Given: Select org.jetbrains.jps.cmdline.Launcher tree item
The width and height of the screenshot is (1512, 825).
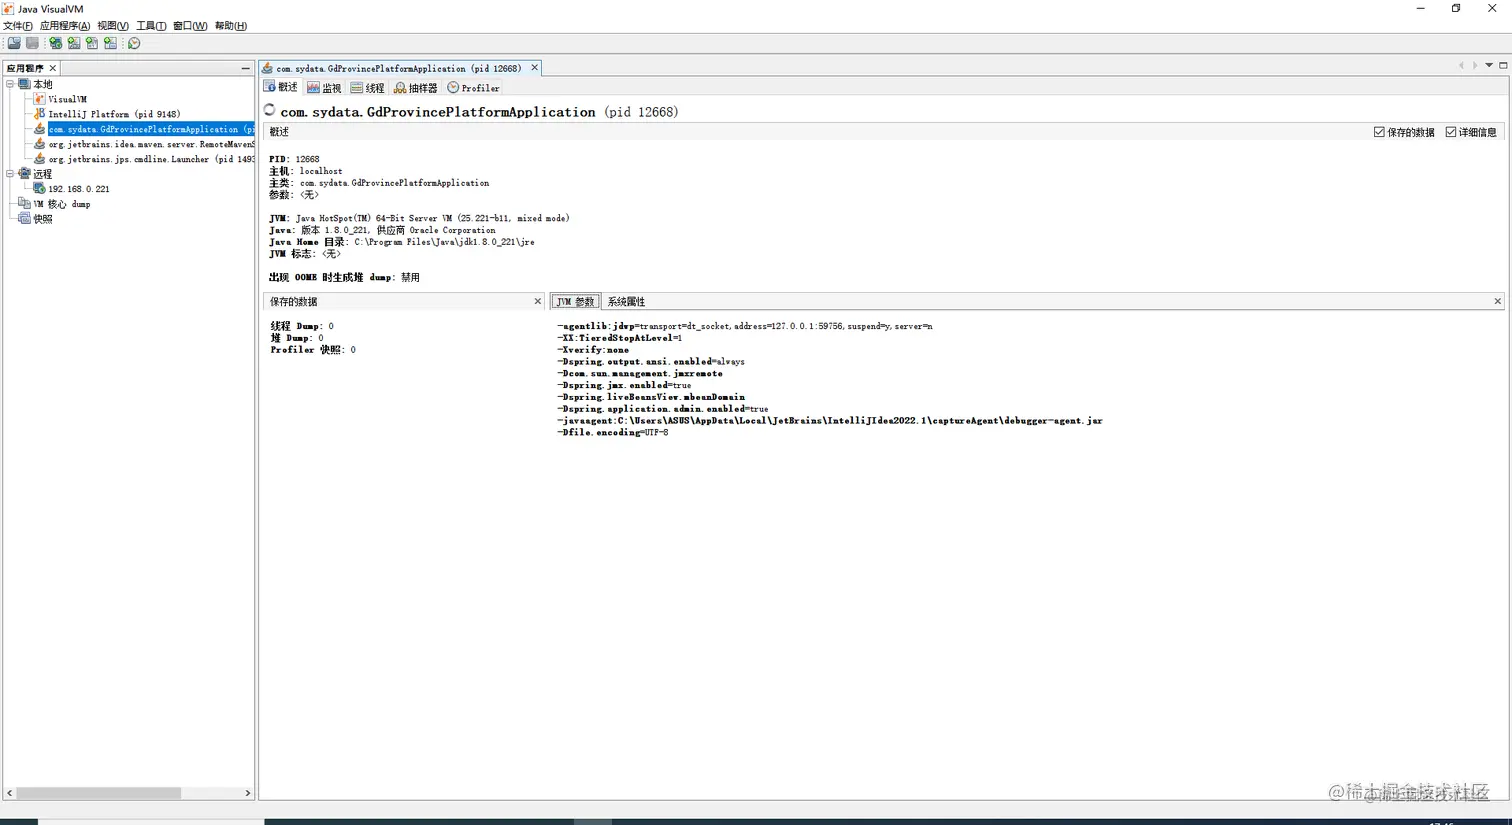Looking at the screenshot, I should [x=151, y=159].
